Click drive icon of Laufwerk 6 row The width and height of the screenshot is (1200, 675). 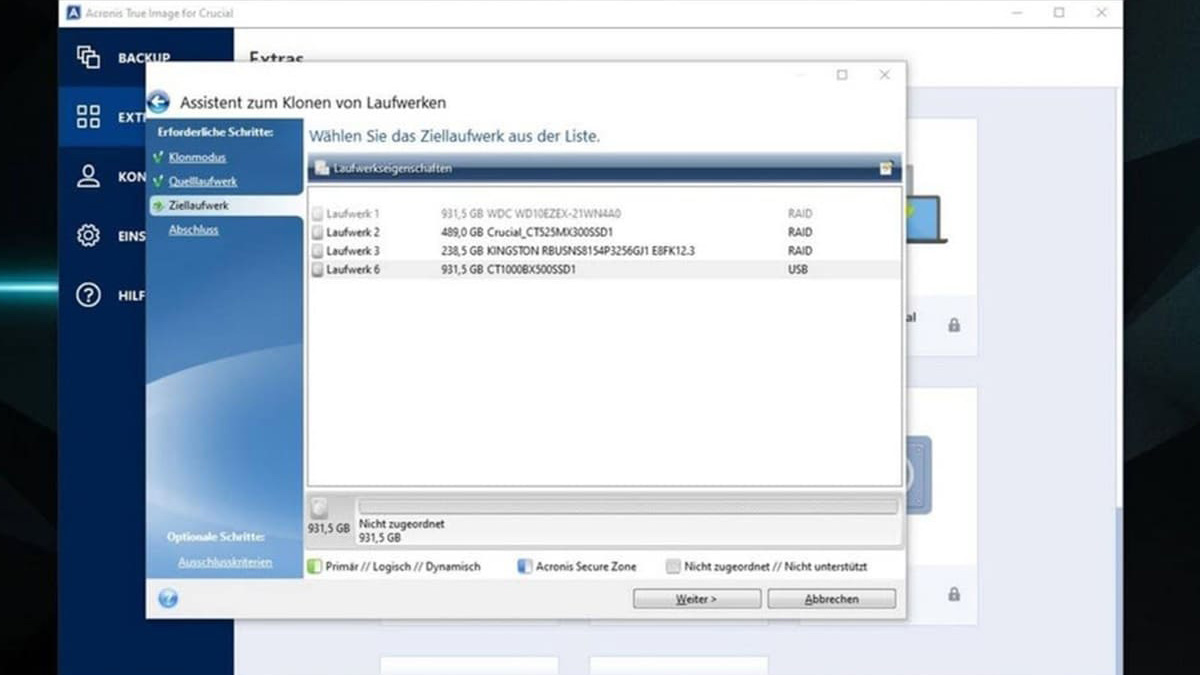pyautogui.click(x=317, y=270)
